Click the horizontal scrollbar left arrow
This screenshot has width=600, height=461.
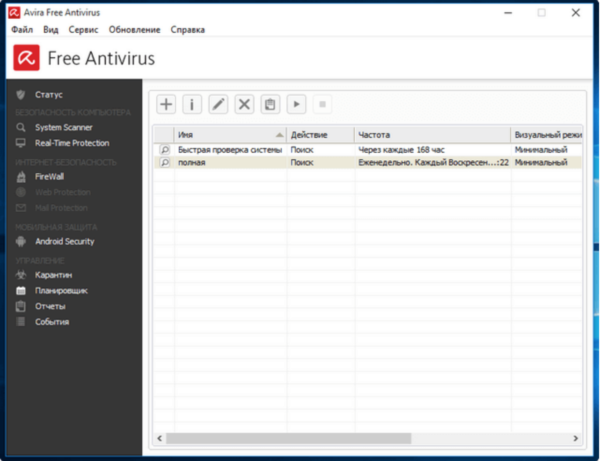(x=160, y=438)
